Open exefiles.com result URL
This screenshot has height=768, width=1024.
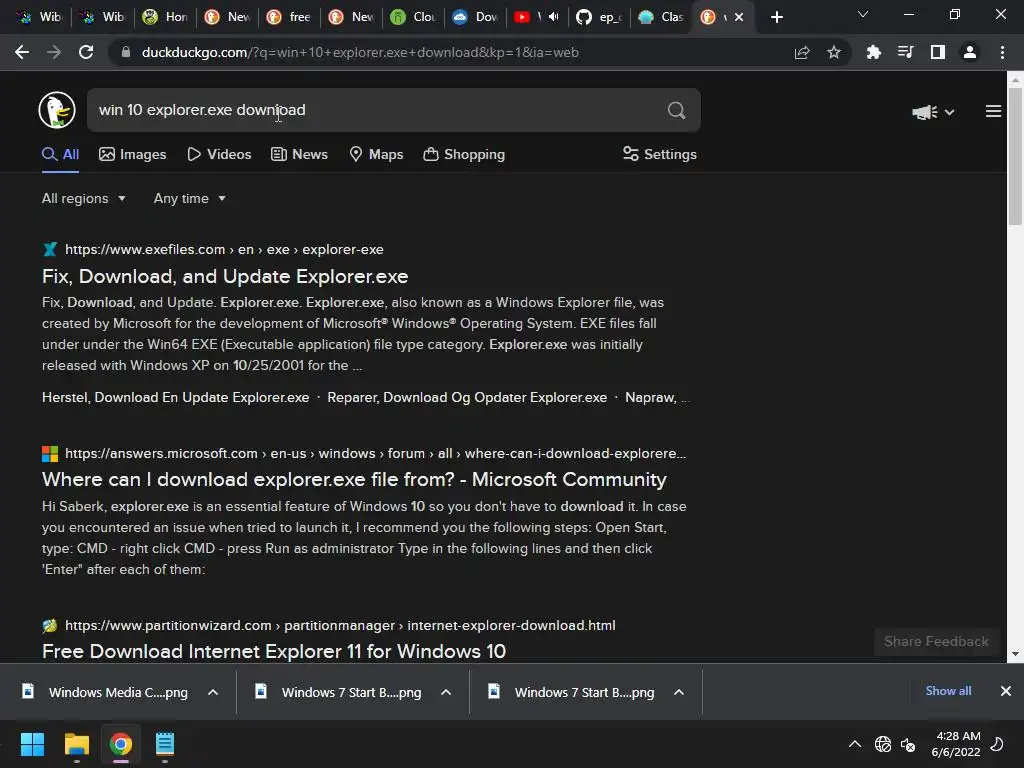pyautogui.click(x=224, y=249)
